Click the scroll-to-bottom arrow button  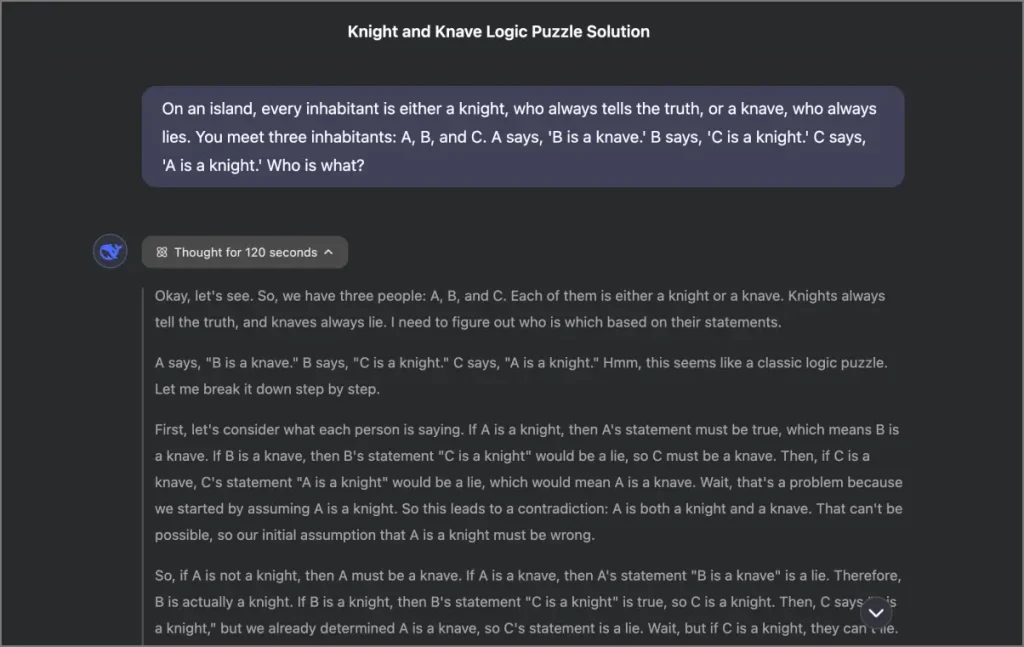pyautogui.click(x=875, y=612)
